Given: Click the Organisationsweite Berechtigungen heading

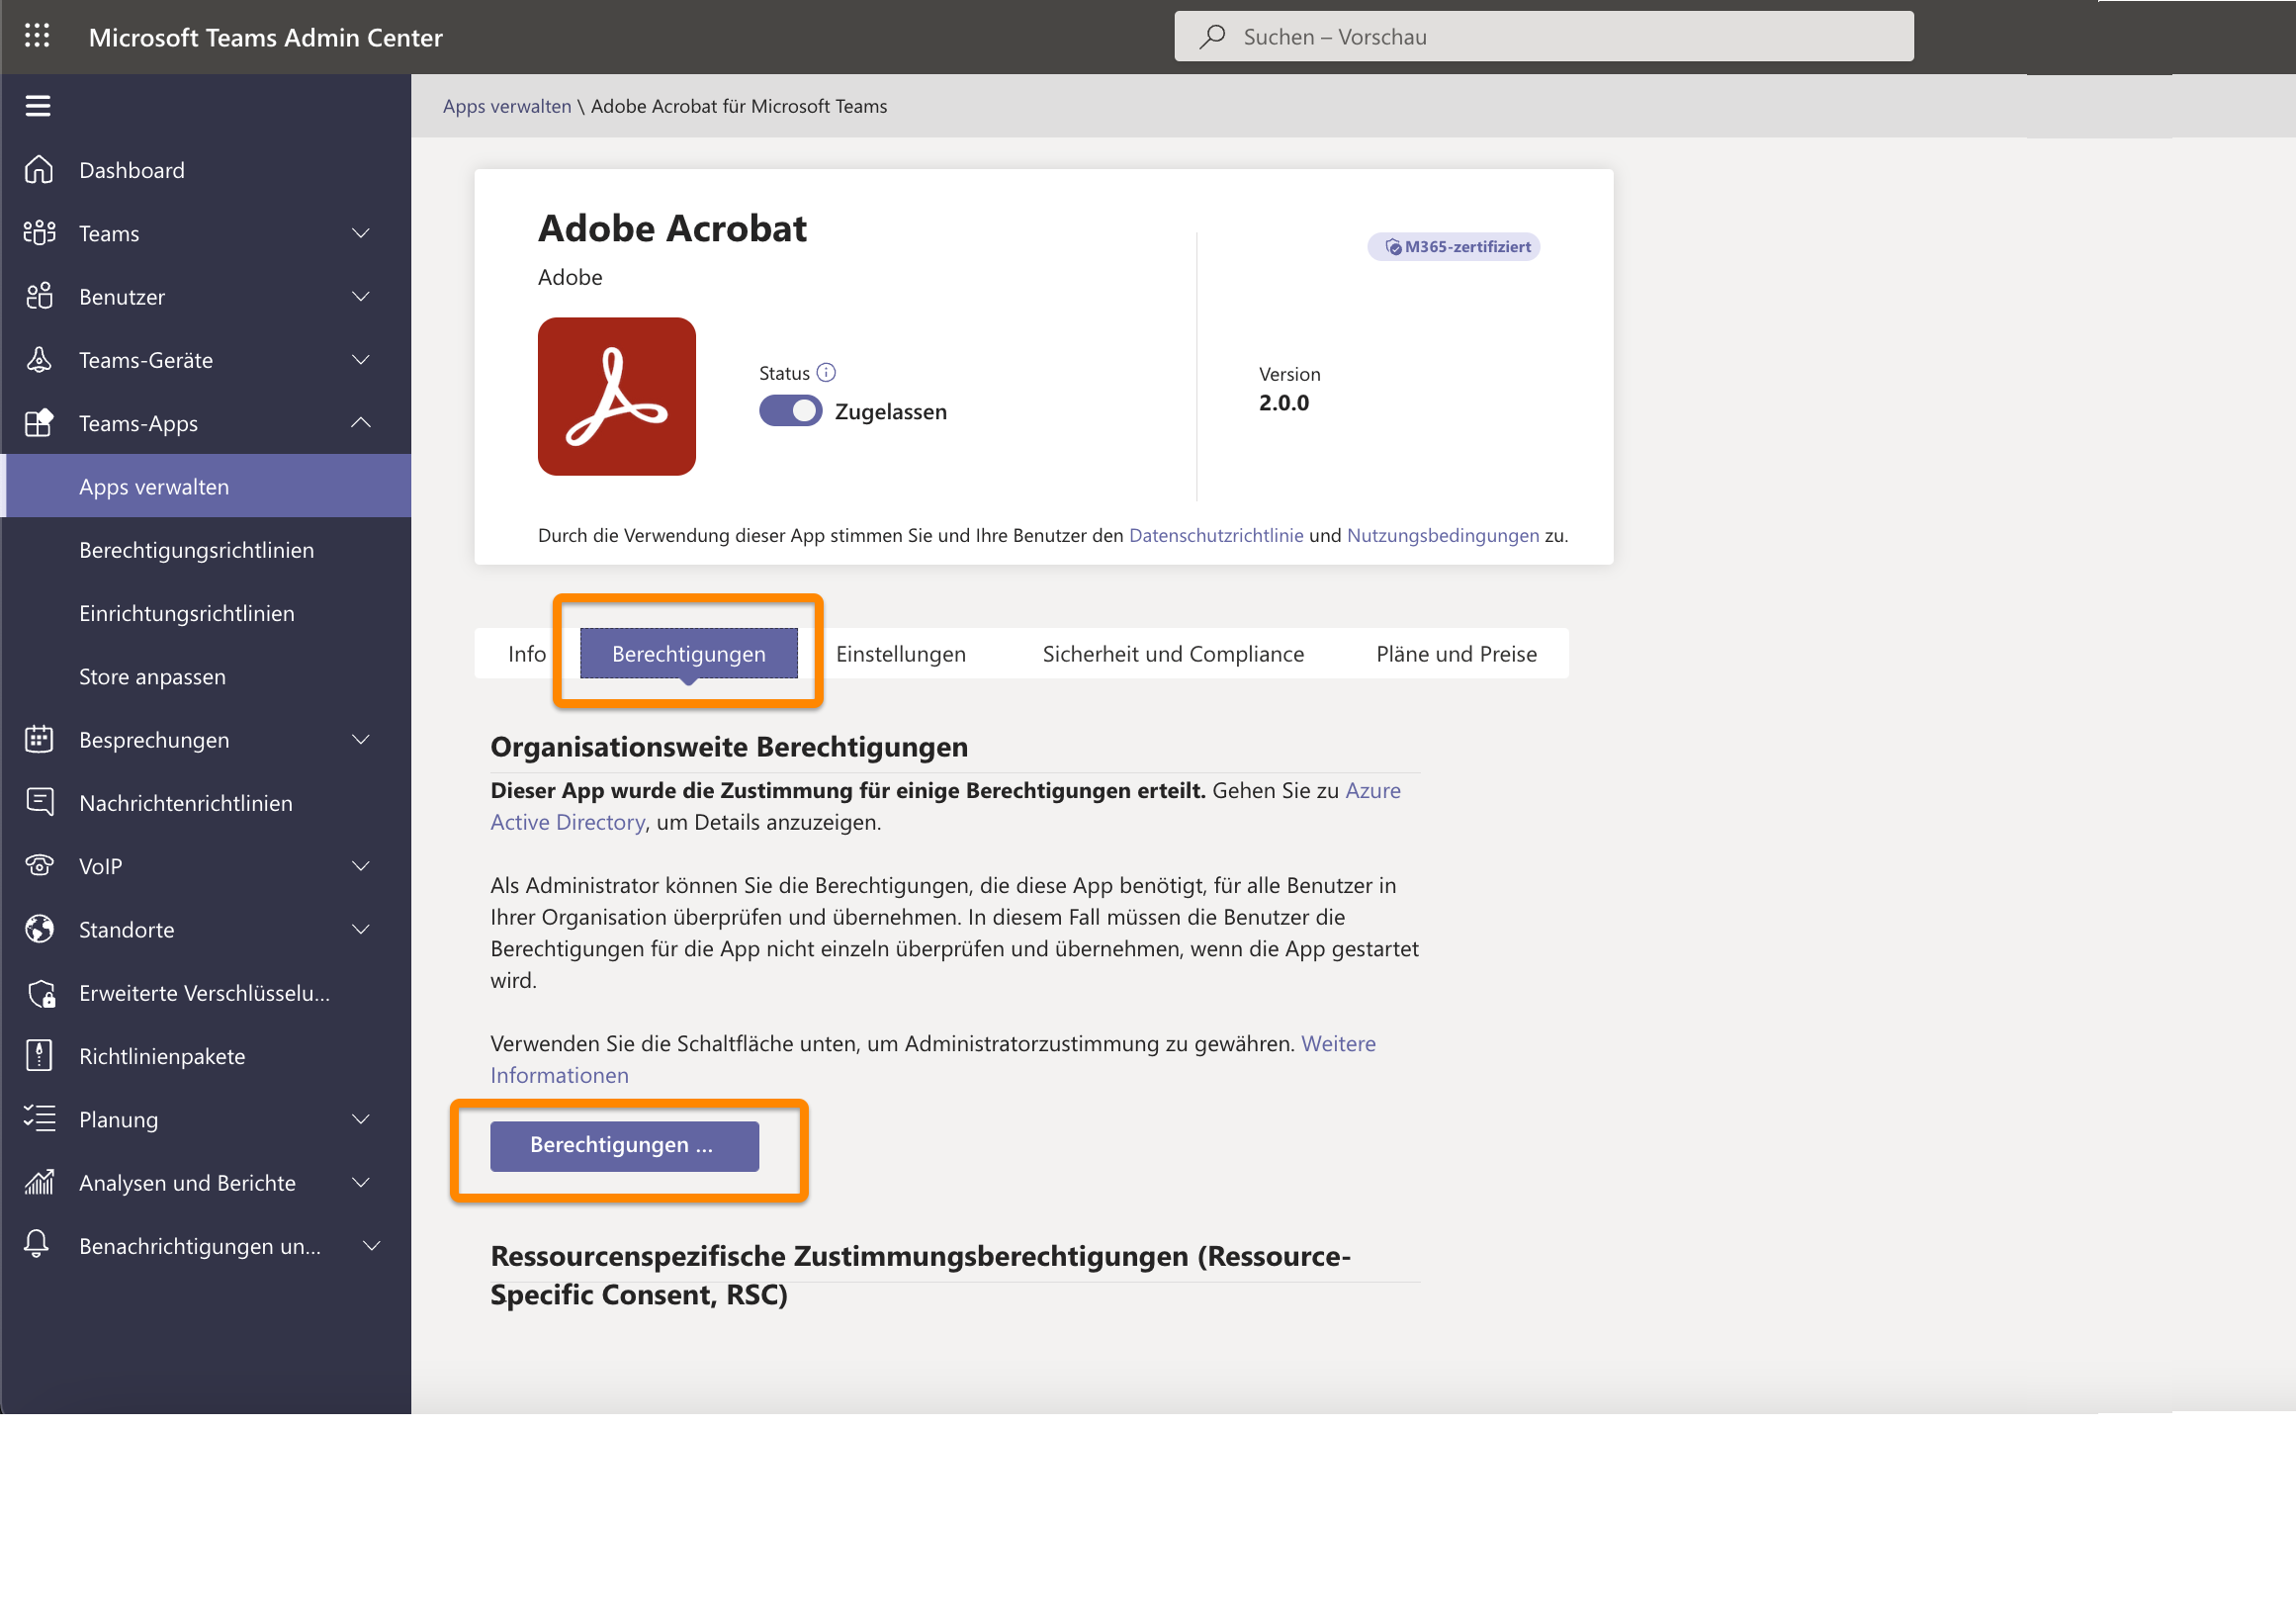Looking at the screenshot, I should [x=729, y=747].
